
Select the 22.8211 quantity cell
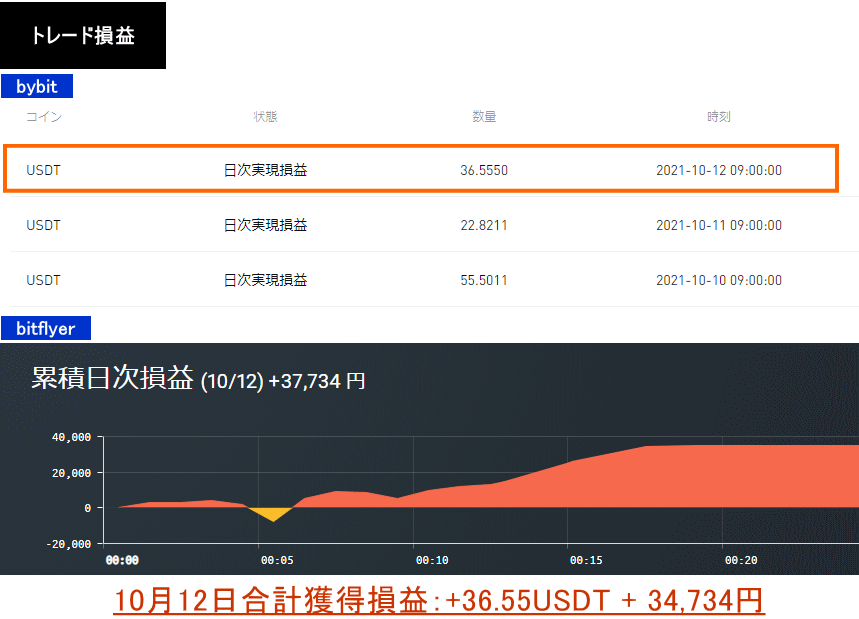tap(484, 225)
